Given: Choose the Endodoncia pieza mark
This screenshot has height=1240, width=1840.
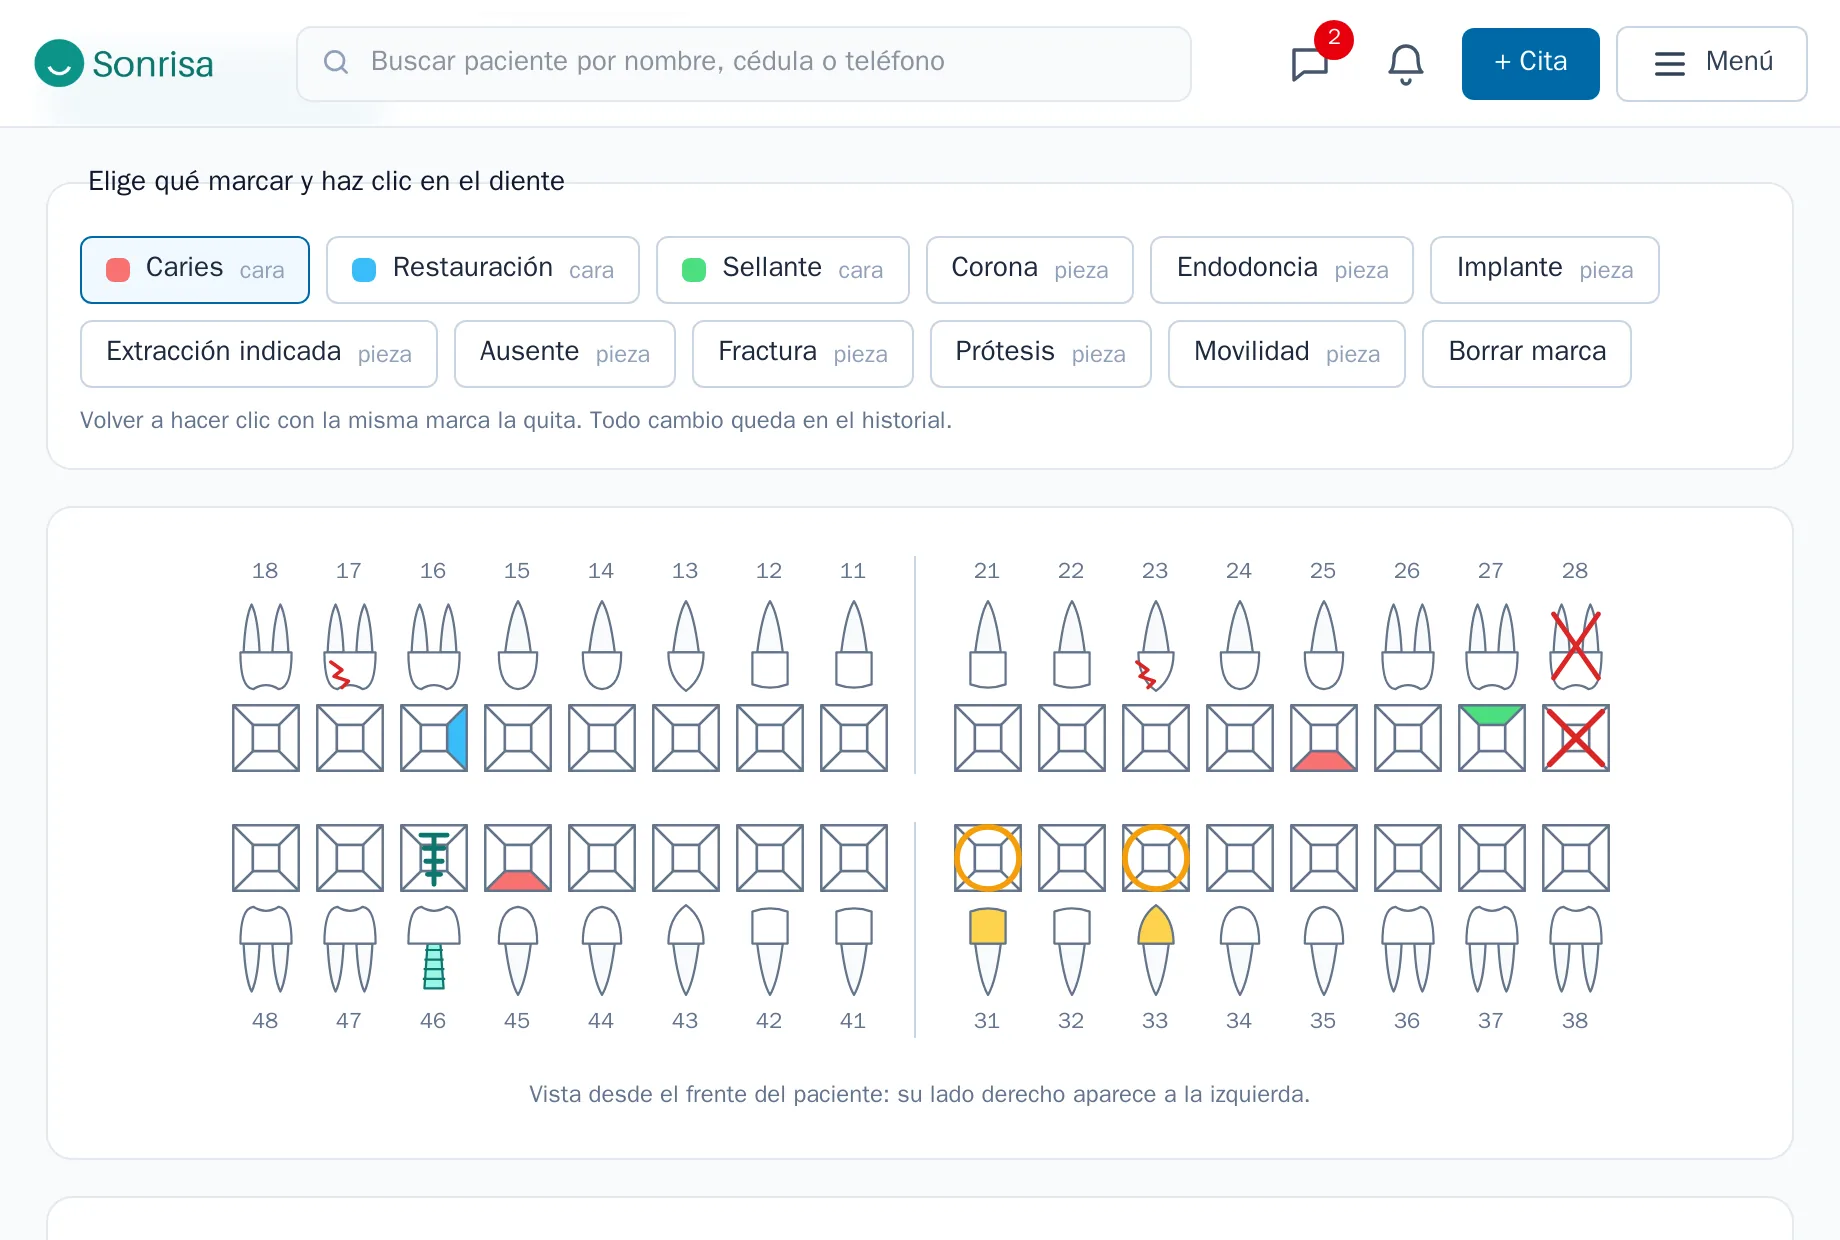Looking at the screenshot, I should [1282, 270].
